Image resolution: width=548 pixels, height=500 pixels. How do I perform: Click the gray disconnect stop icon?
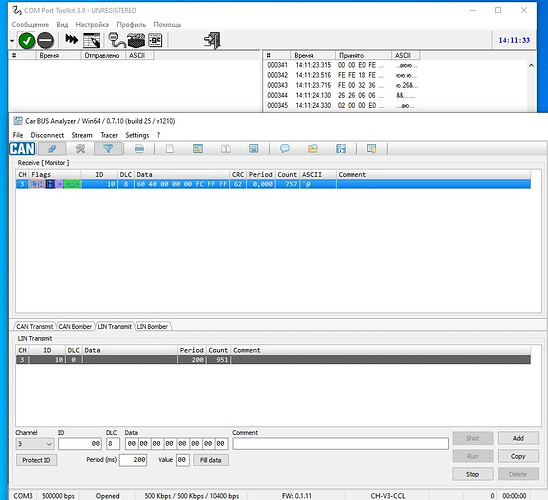point(45,41)
